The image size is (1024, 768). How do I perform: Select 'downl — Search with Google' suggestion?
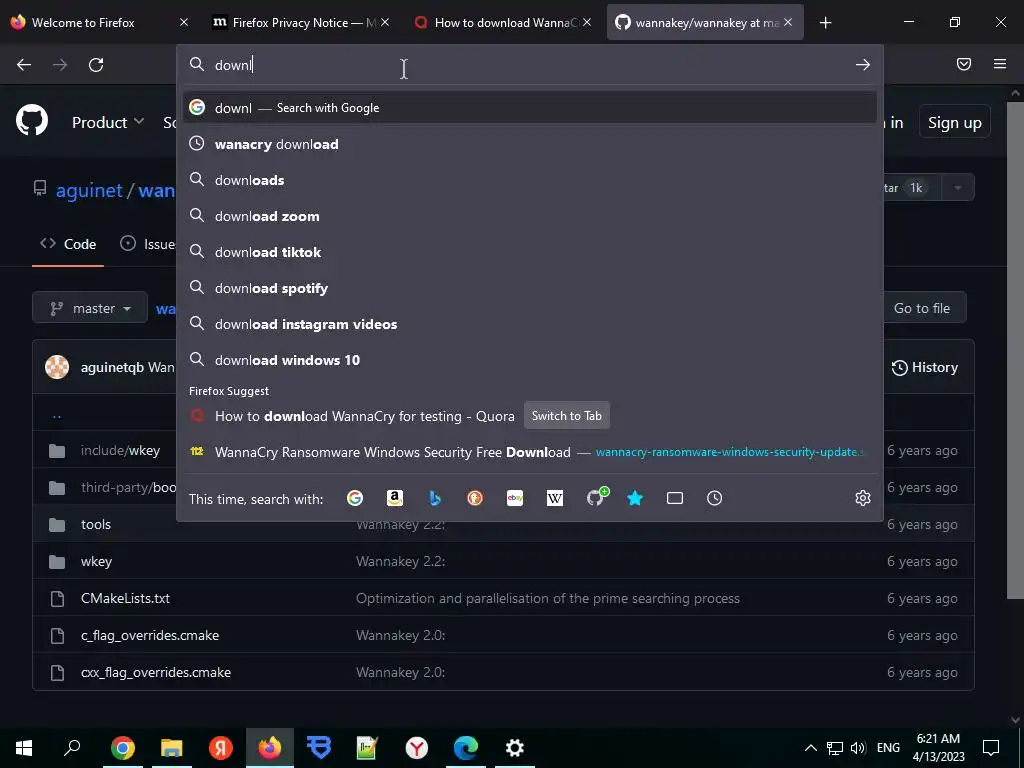tap(530, 108)
